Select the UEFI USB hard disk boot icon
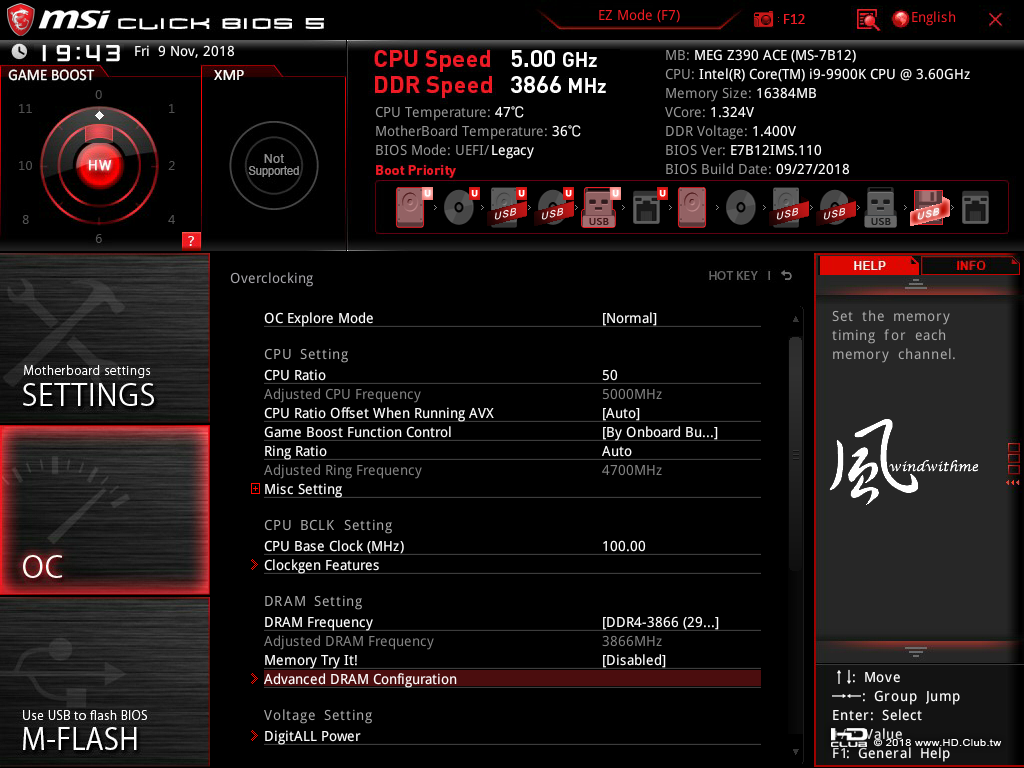 (507, 208)
